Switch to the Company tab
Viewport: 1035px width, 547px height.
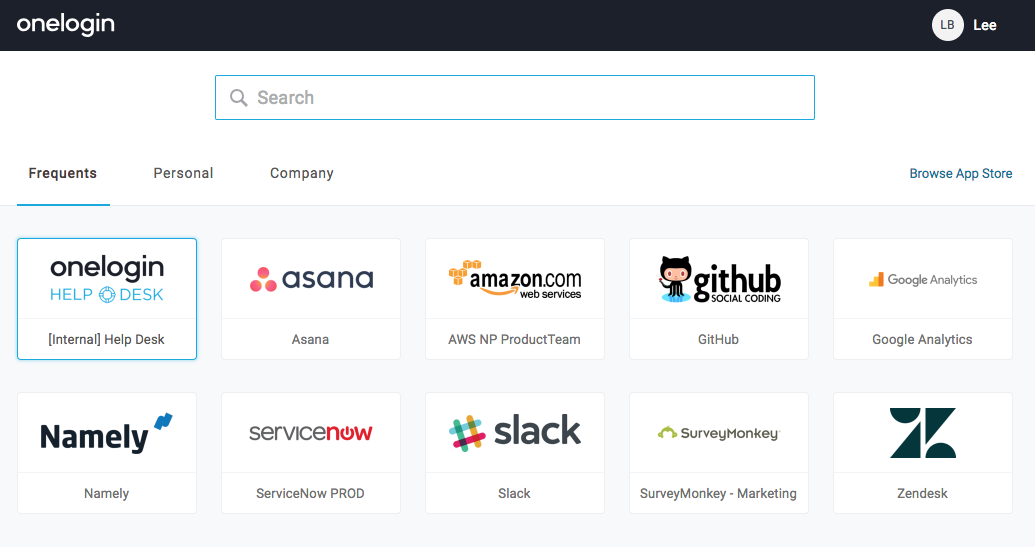coord(302,173)
